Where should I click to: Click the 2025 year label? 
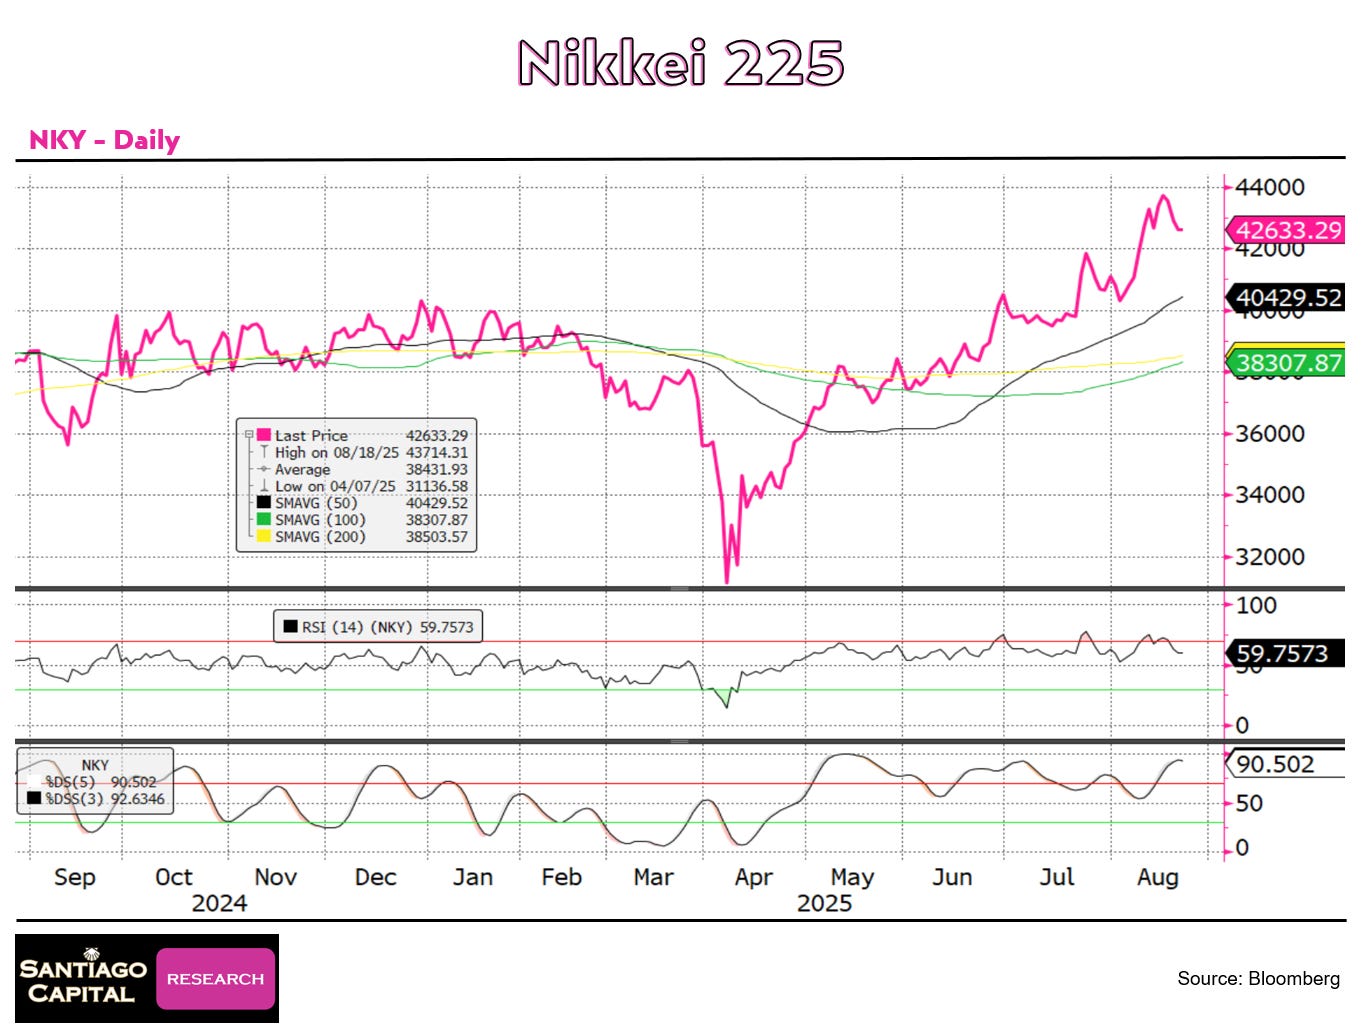(x=825, y=904)
